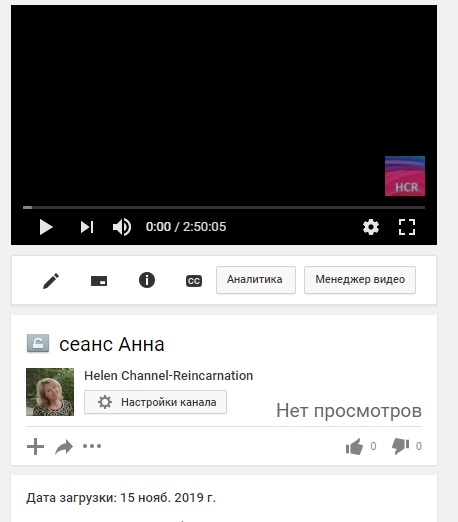Go to Менеджер видео

point(360,280)
